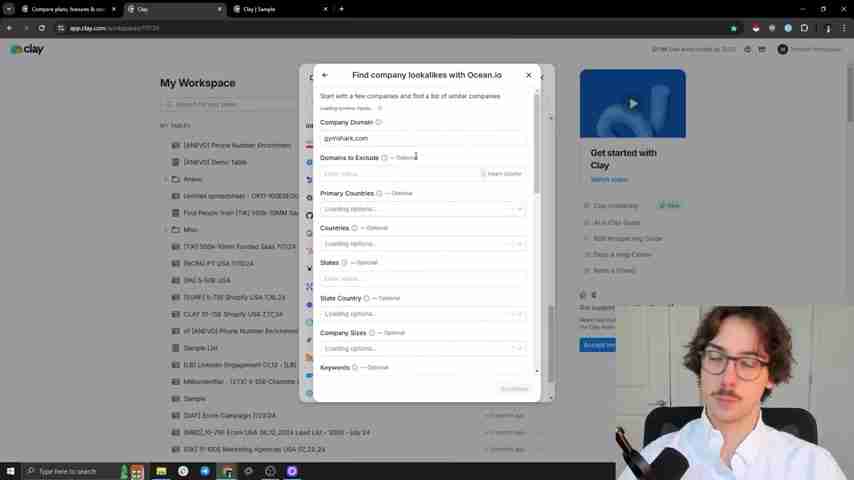The image size is (854, 480).
Task: Open the State Country dropdown
Action: pos(423,314)
